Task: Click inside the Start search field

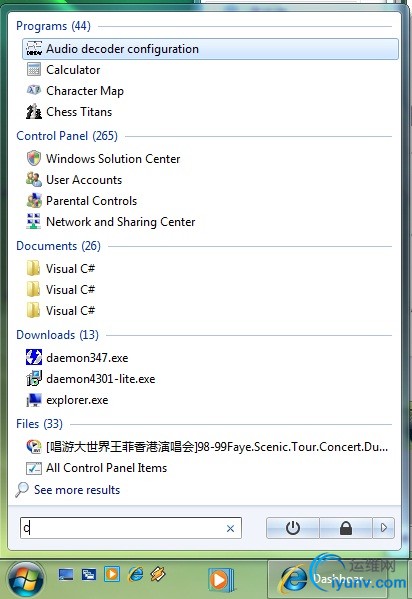Action: click(x=131, y=528)
